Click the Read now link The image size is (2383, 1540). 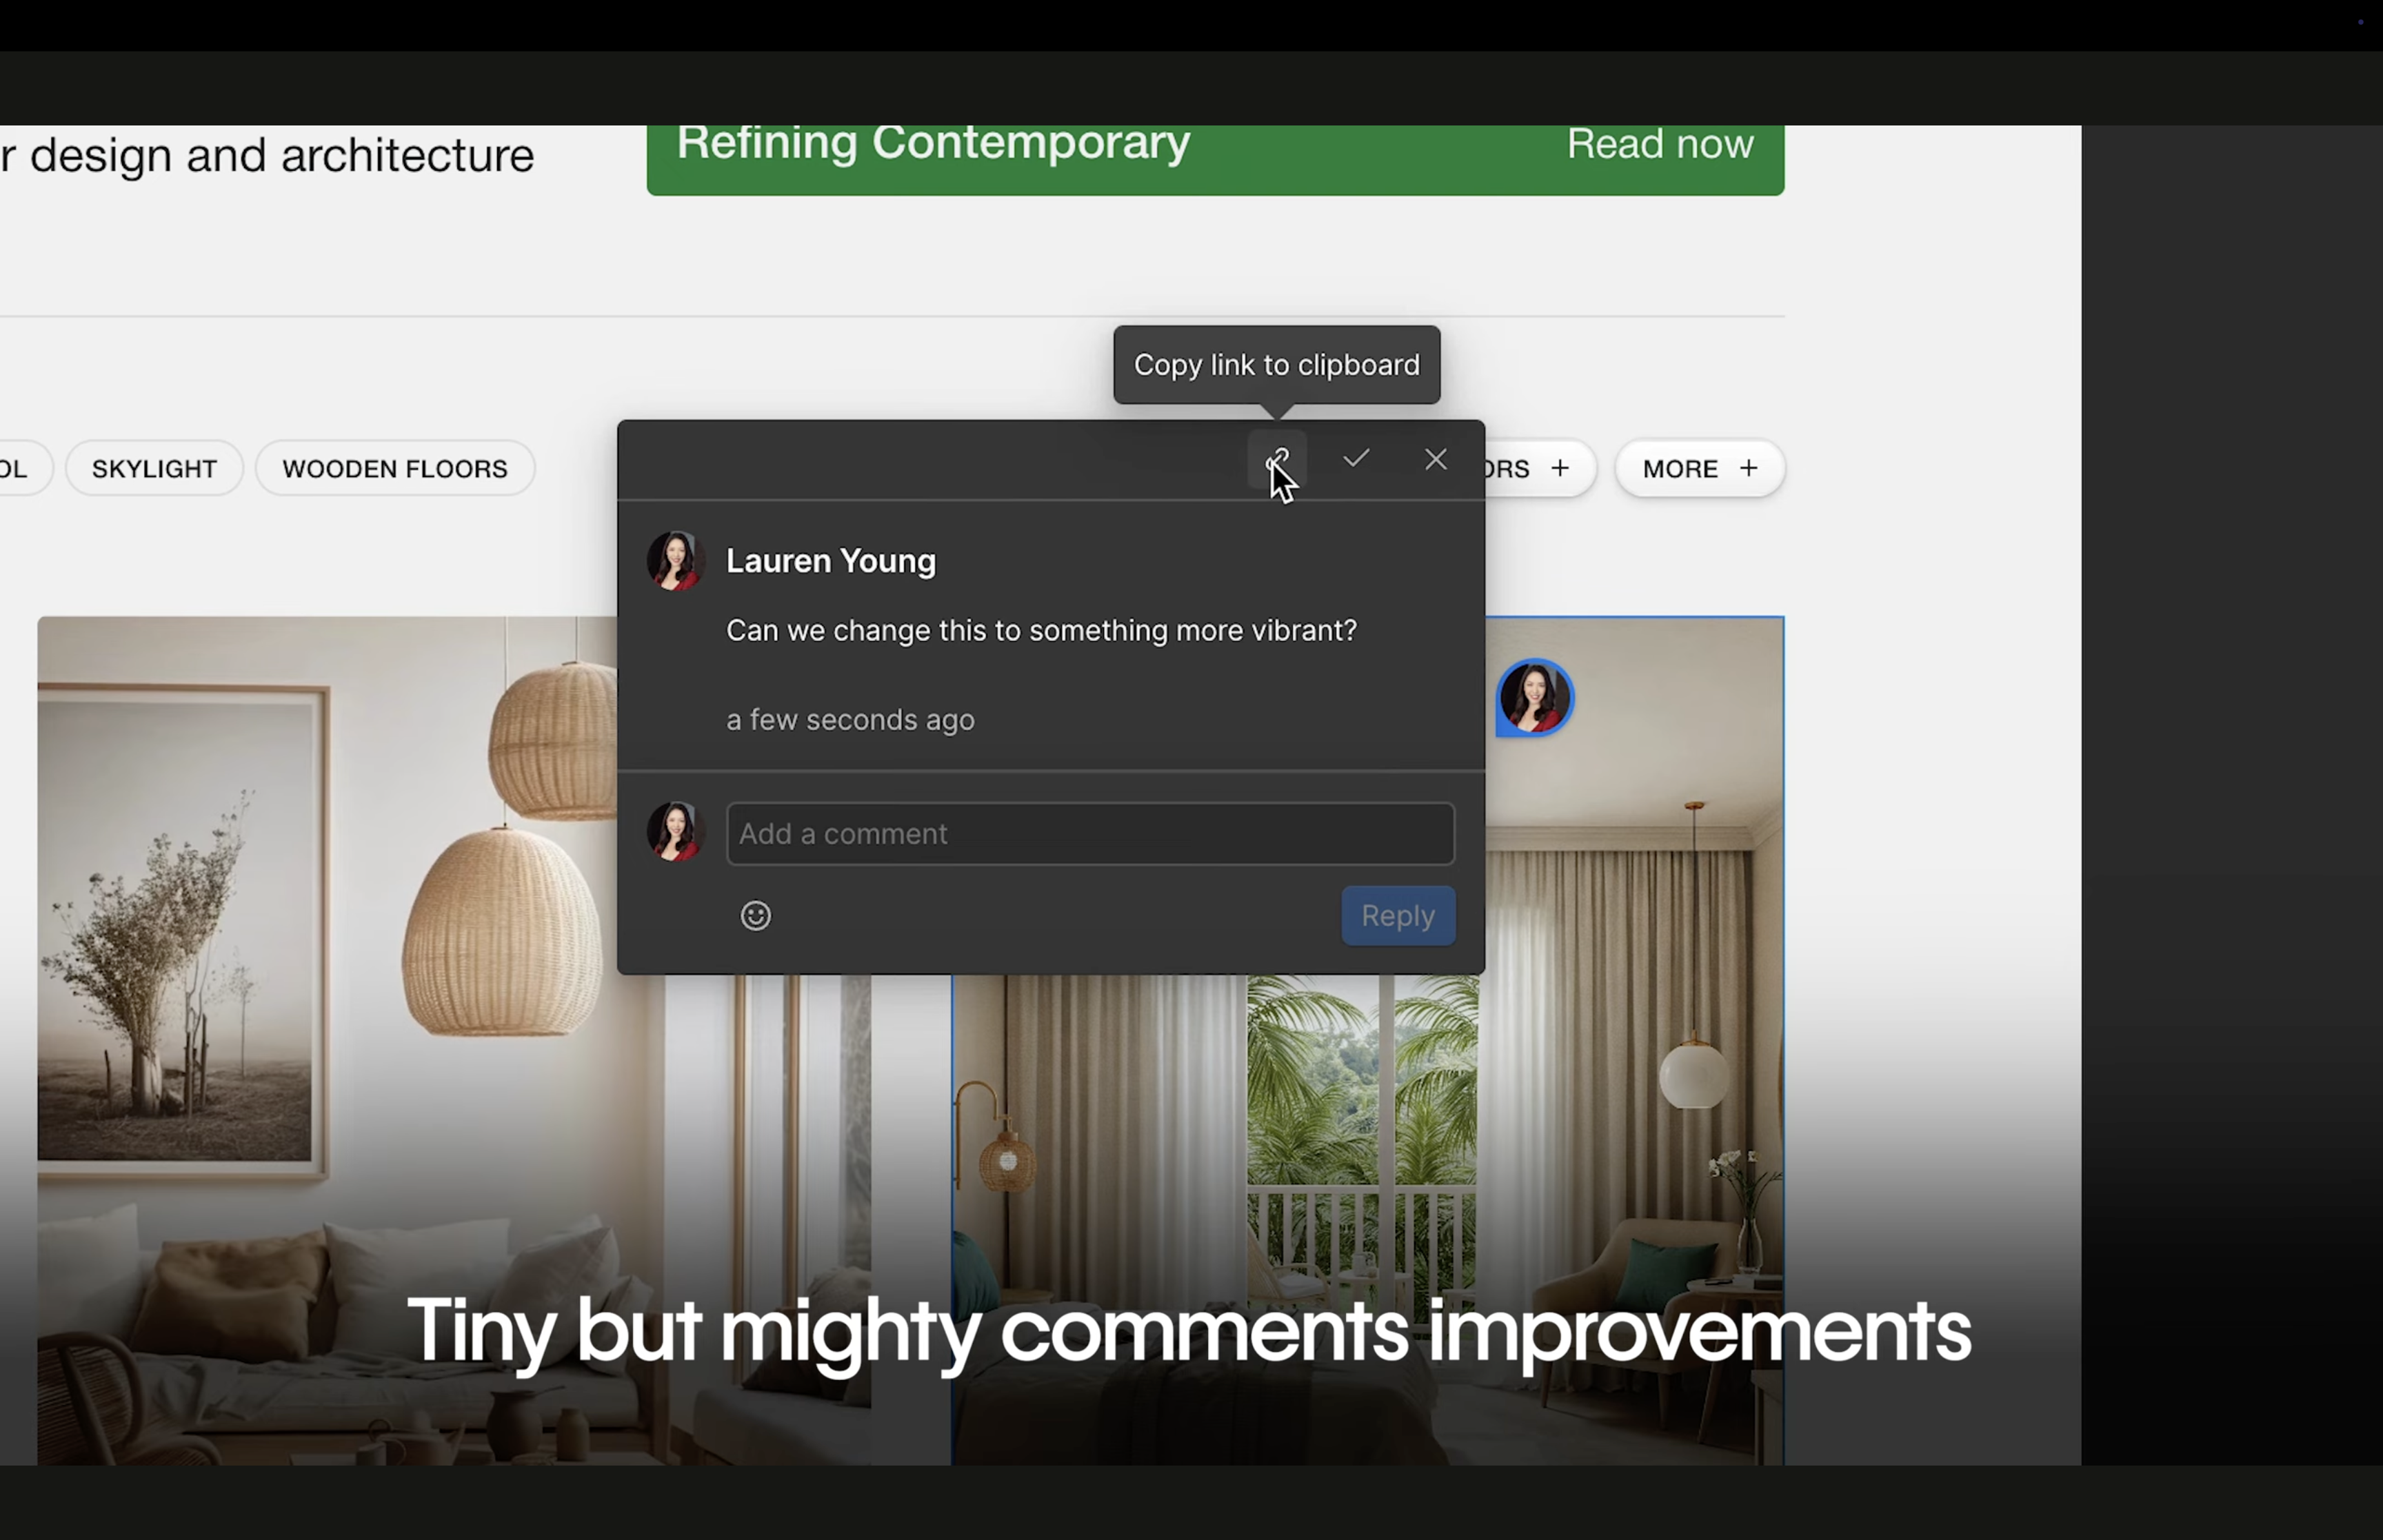point(1659,145)
